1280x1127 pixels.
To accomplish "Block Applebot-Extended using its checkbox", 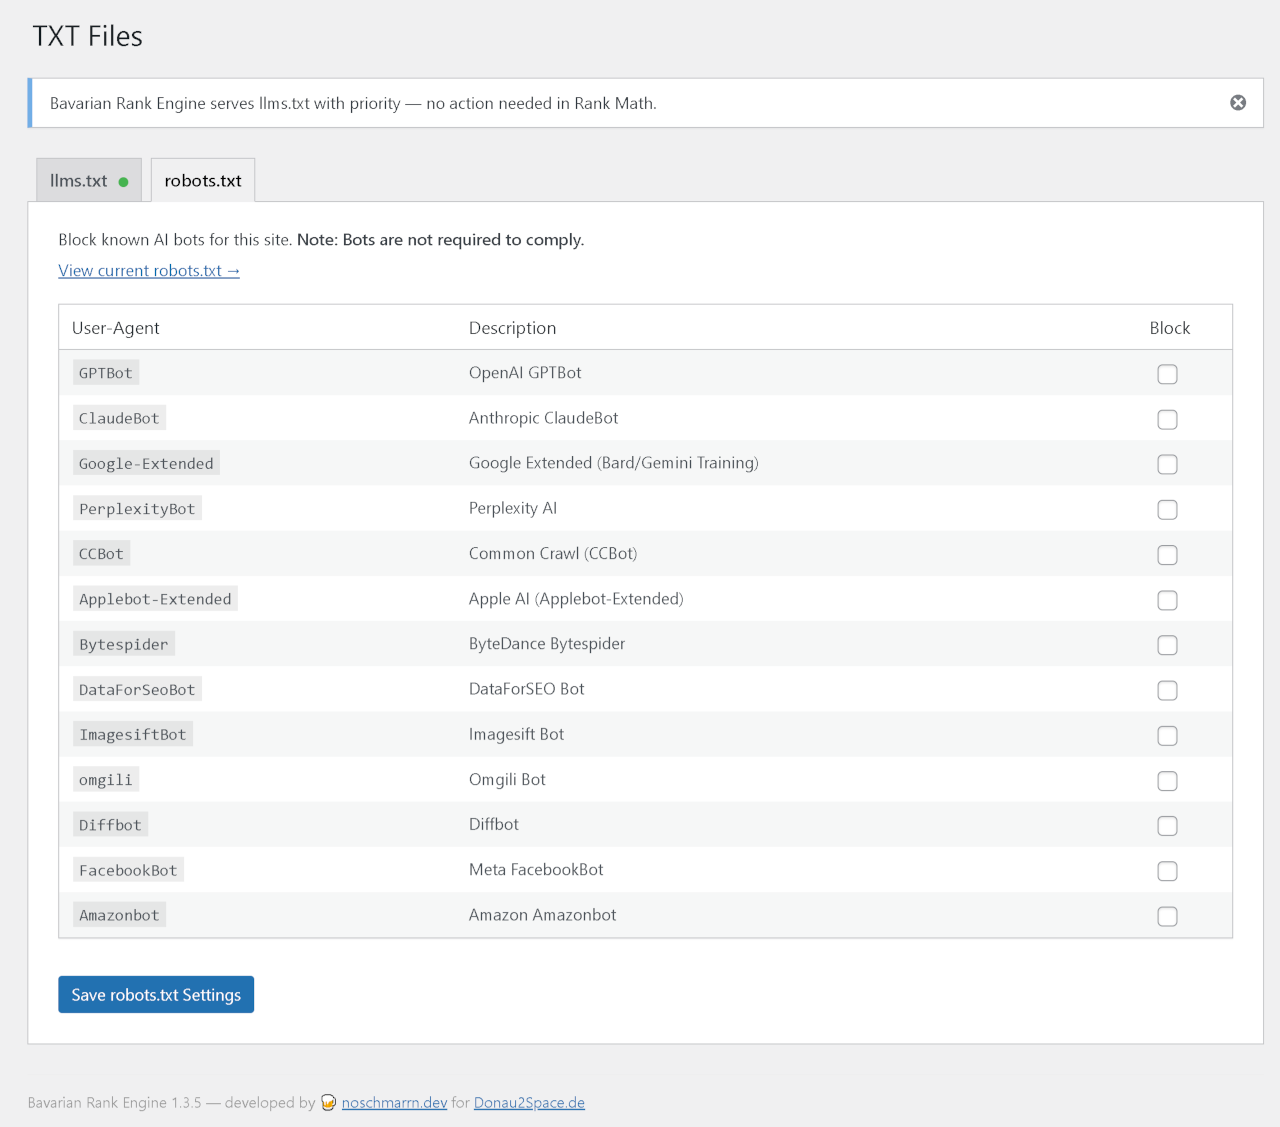I will 1167,600.
